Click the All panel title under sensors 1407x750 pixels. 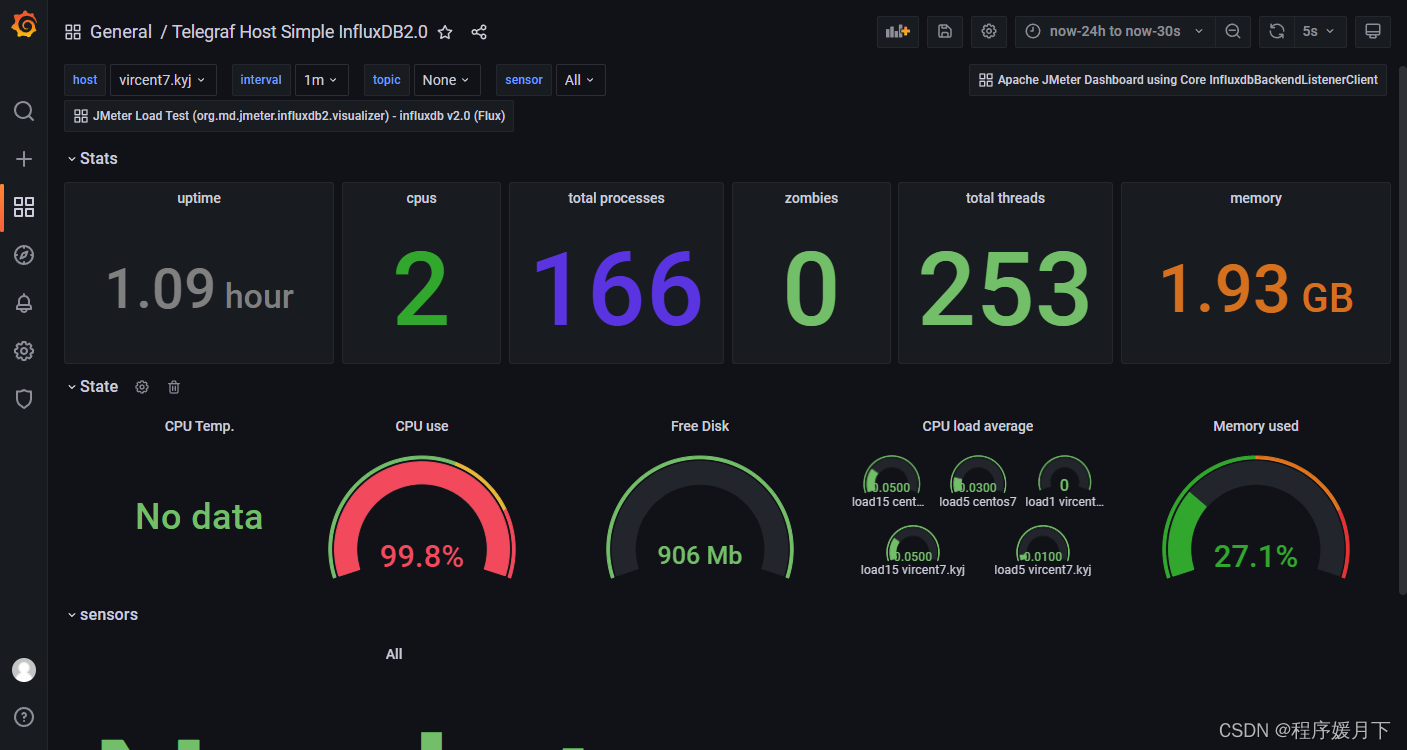394,654
